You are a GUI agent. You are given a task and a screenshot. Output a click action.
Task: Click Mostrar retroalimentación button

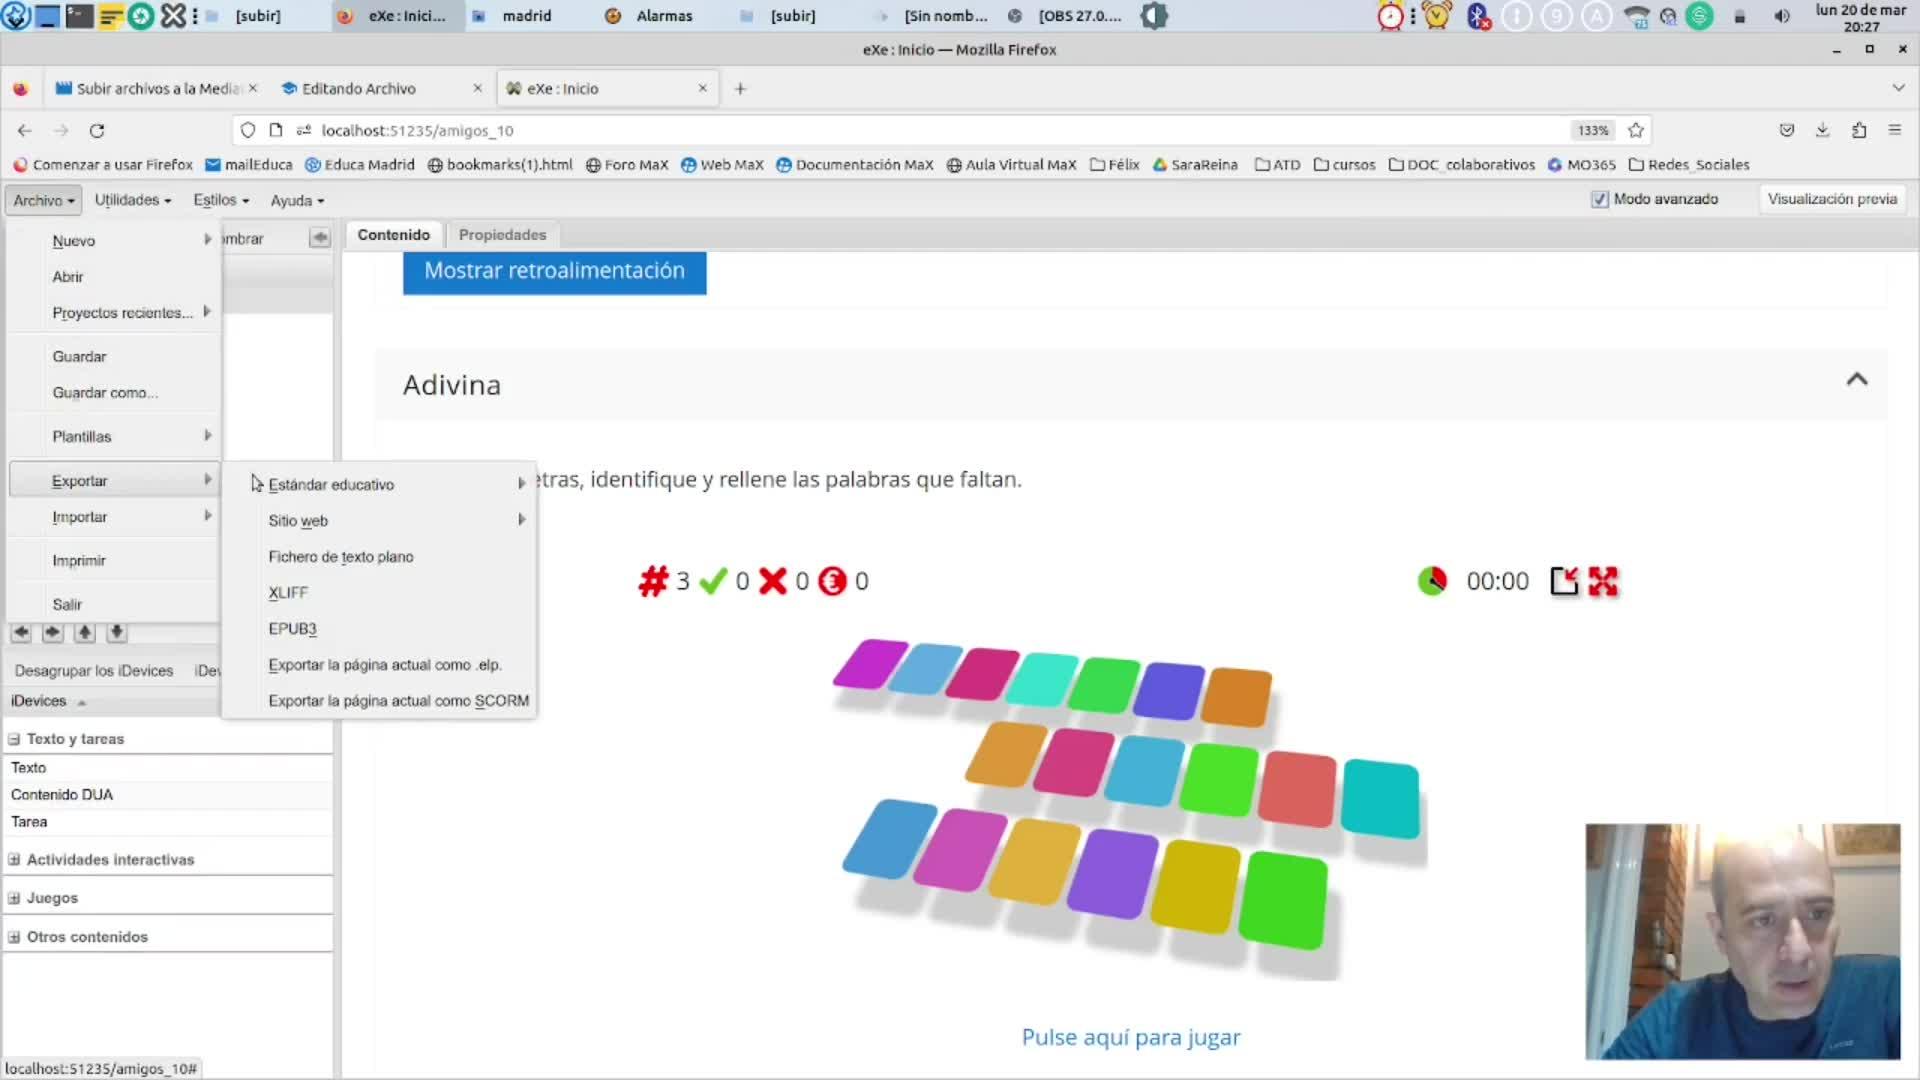(554, 271)
